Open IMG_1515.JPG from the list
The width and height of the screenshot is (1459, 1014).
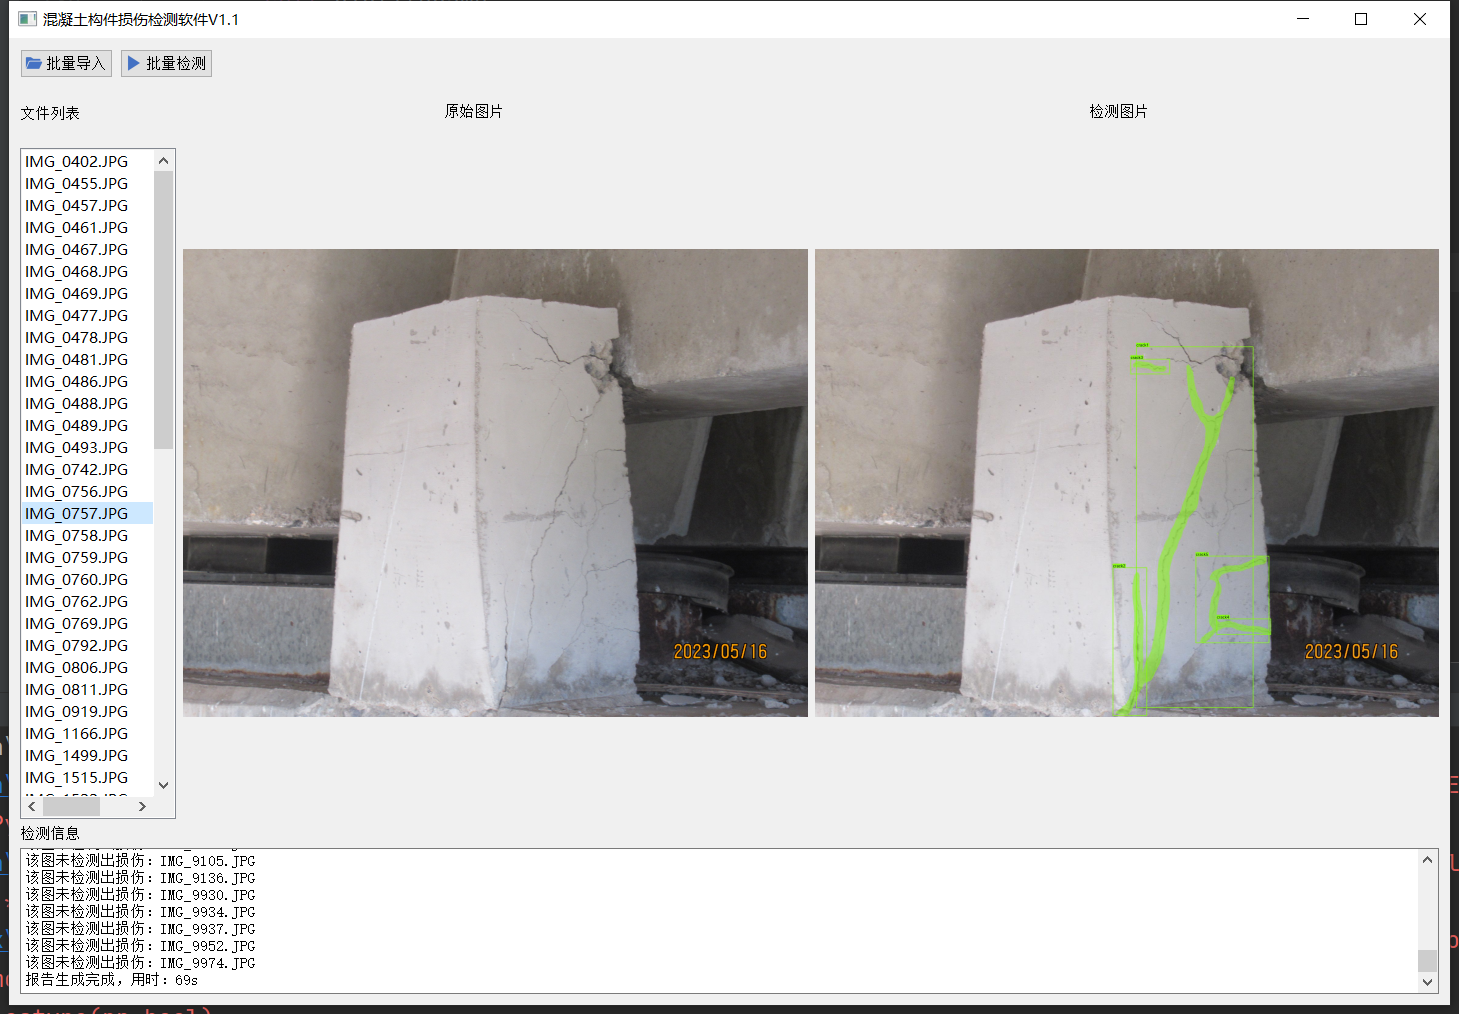pyautogui.click(x=77, y=778)
